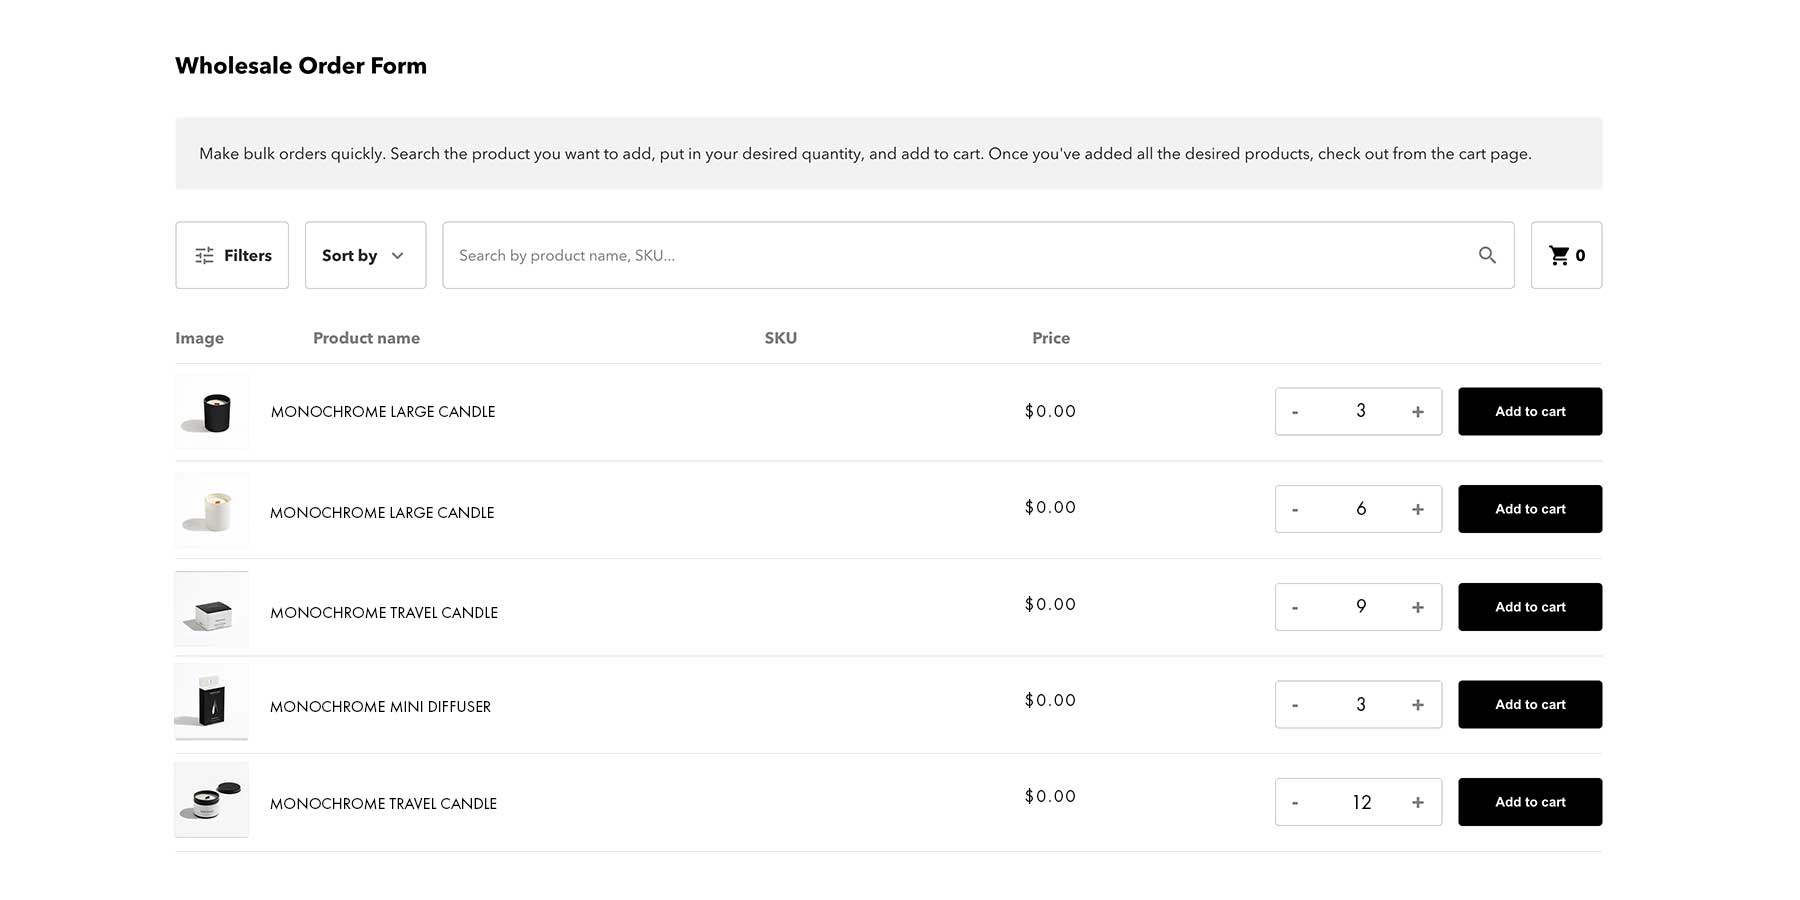Open the Filters panel

point(232,256)
